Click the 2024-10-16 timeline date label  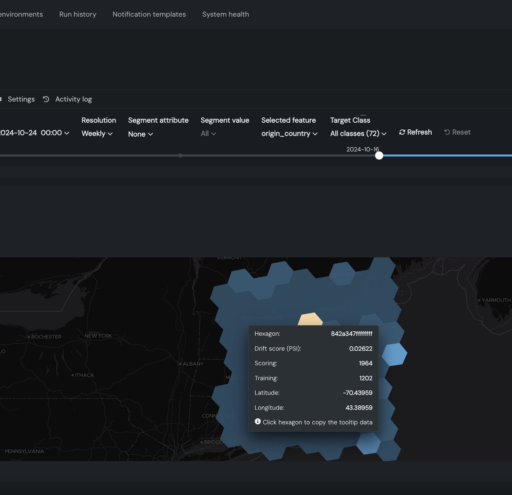click(363, 149)
